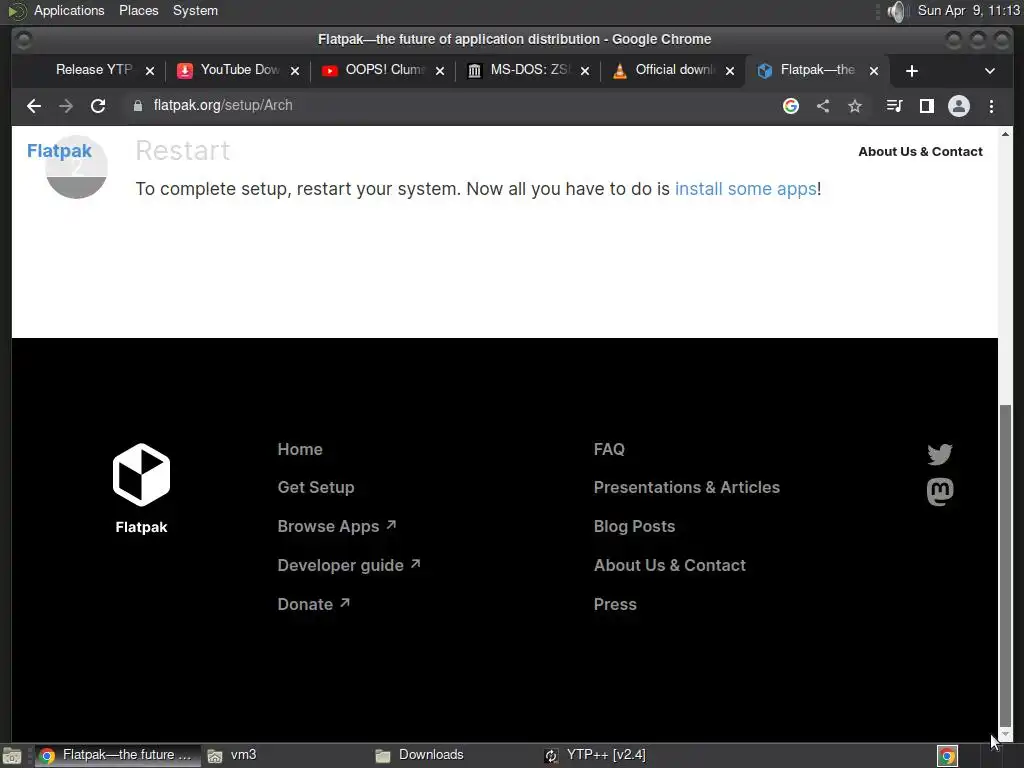Go back using the browser back arrow
Screen dimensions: 1024x768
34,106
